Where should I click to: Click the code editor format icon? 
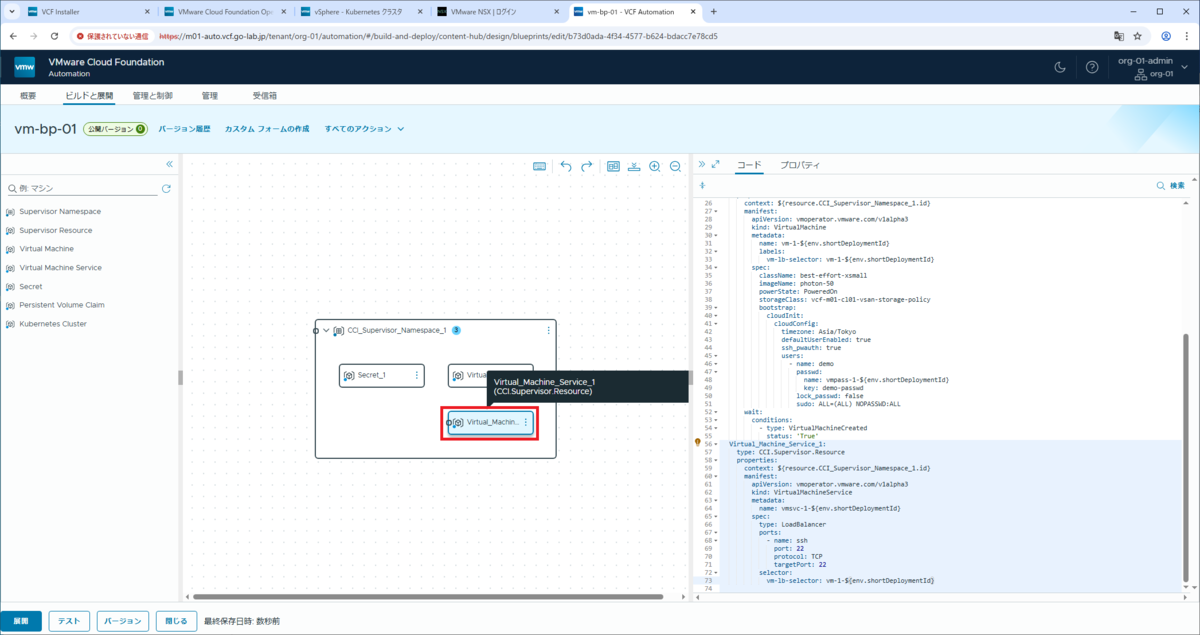point(702,185)
